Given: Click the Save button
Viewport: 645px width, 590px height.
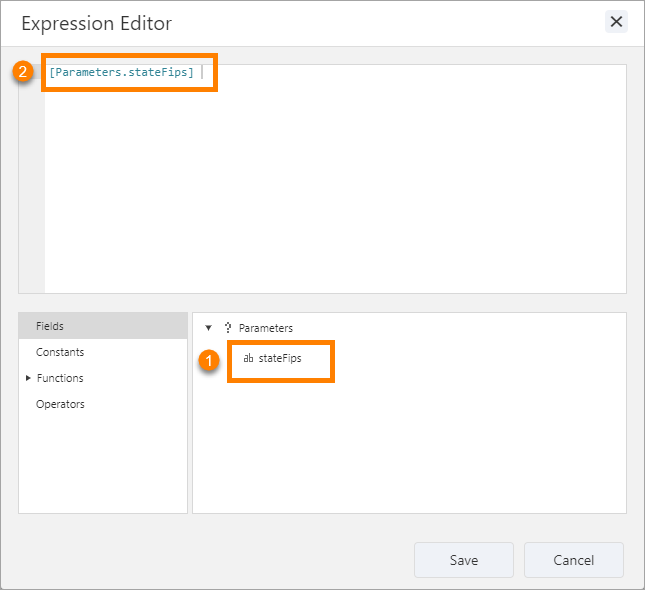Looking at the screenshot, I should (x=463, y=560).
